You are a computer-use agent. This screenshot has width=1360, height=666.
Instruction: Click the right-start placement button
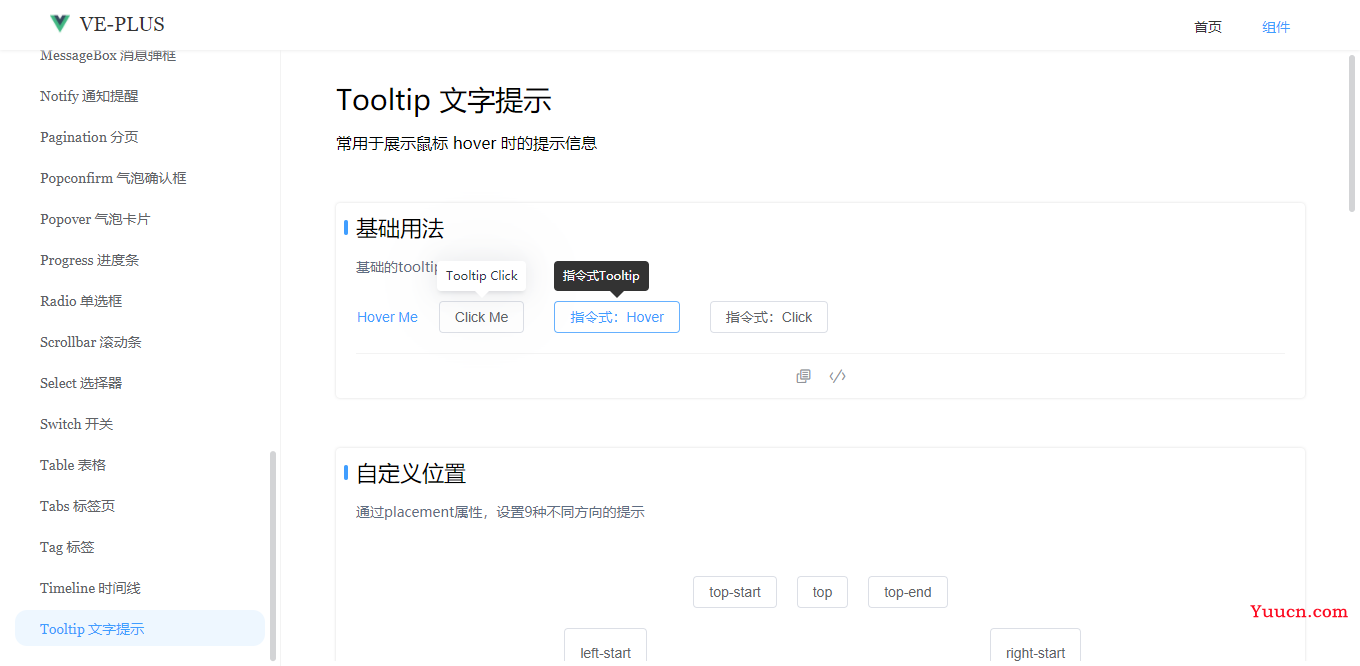[x=1035, y=647]
